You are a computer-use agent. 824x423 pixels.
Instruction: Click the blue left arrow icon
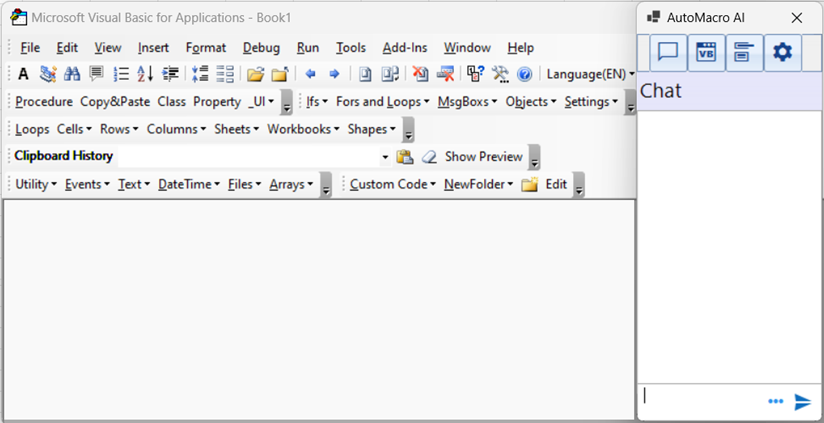click(310, 74)
